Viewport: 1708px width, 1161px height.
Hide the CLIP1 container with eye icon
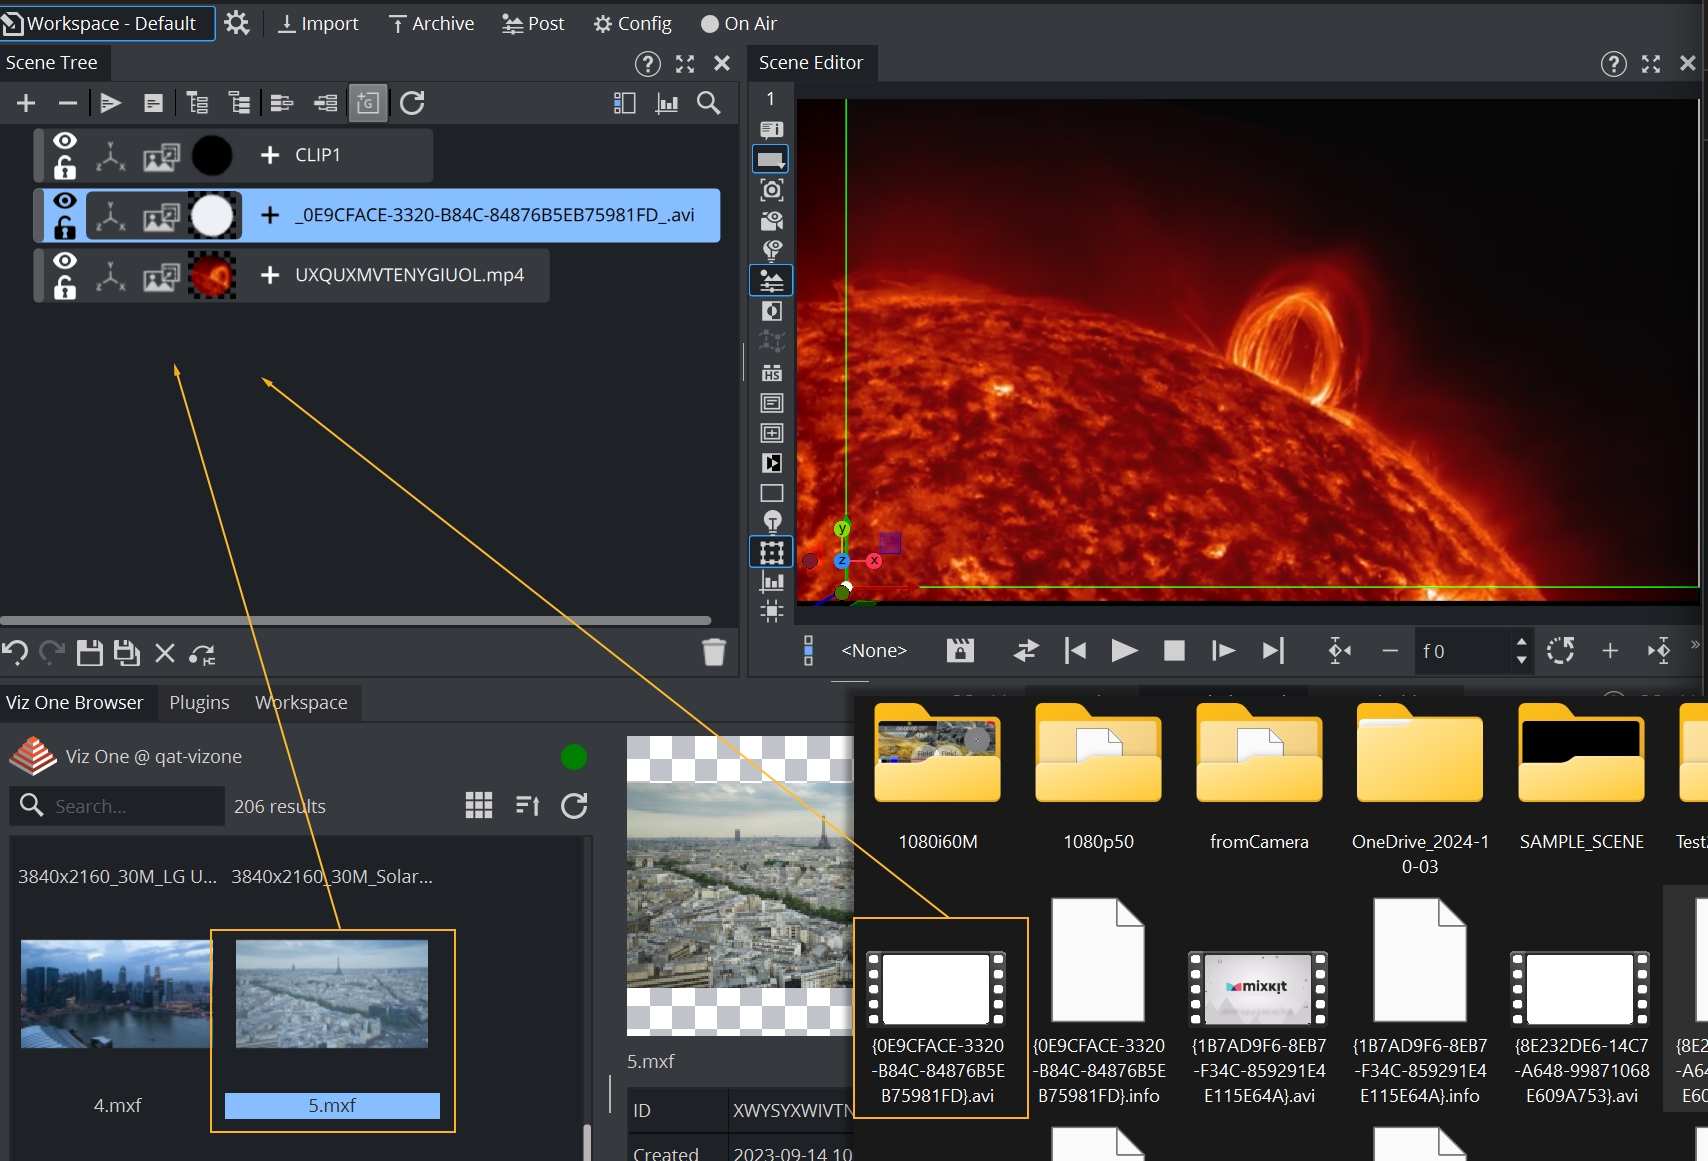click(x=65, y=141)
